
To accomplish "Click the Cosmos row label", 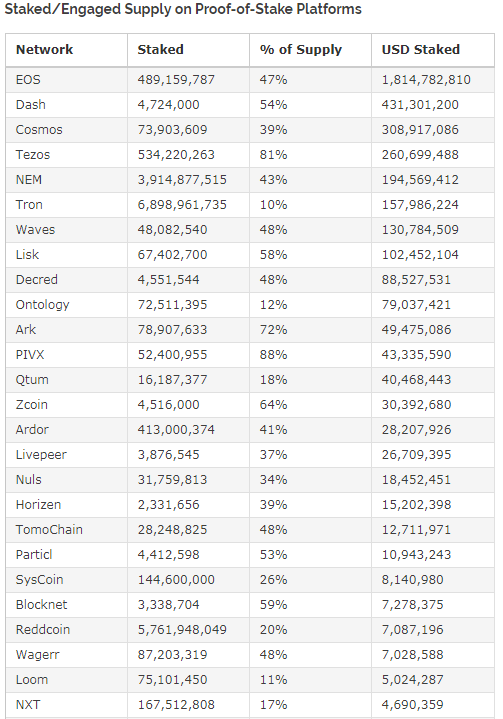I will (39, 130).
